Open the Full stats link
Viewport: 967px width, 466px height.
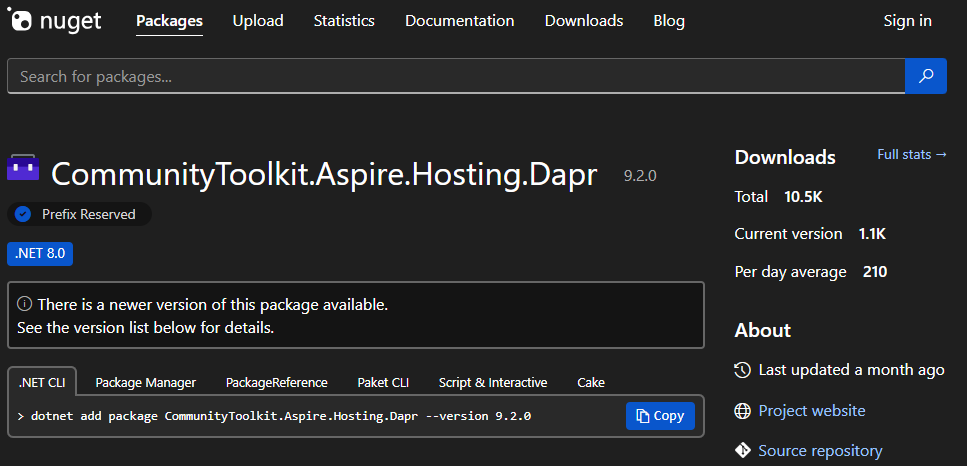pyautogui.click(x=911, y=155)
